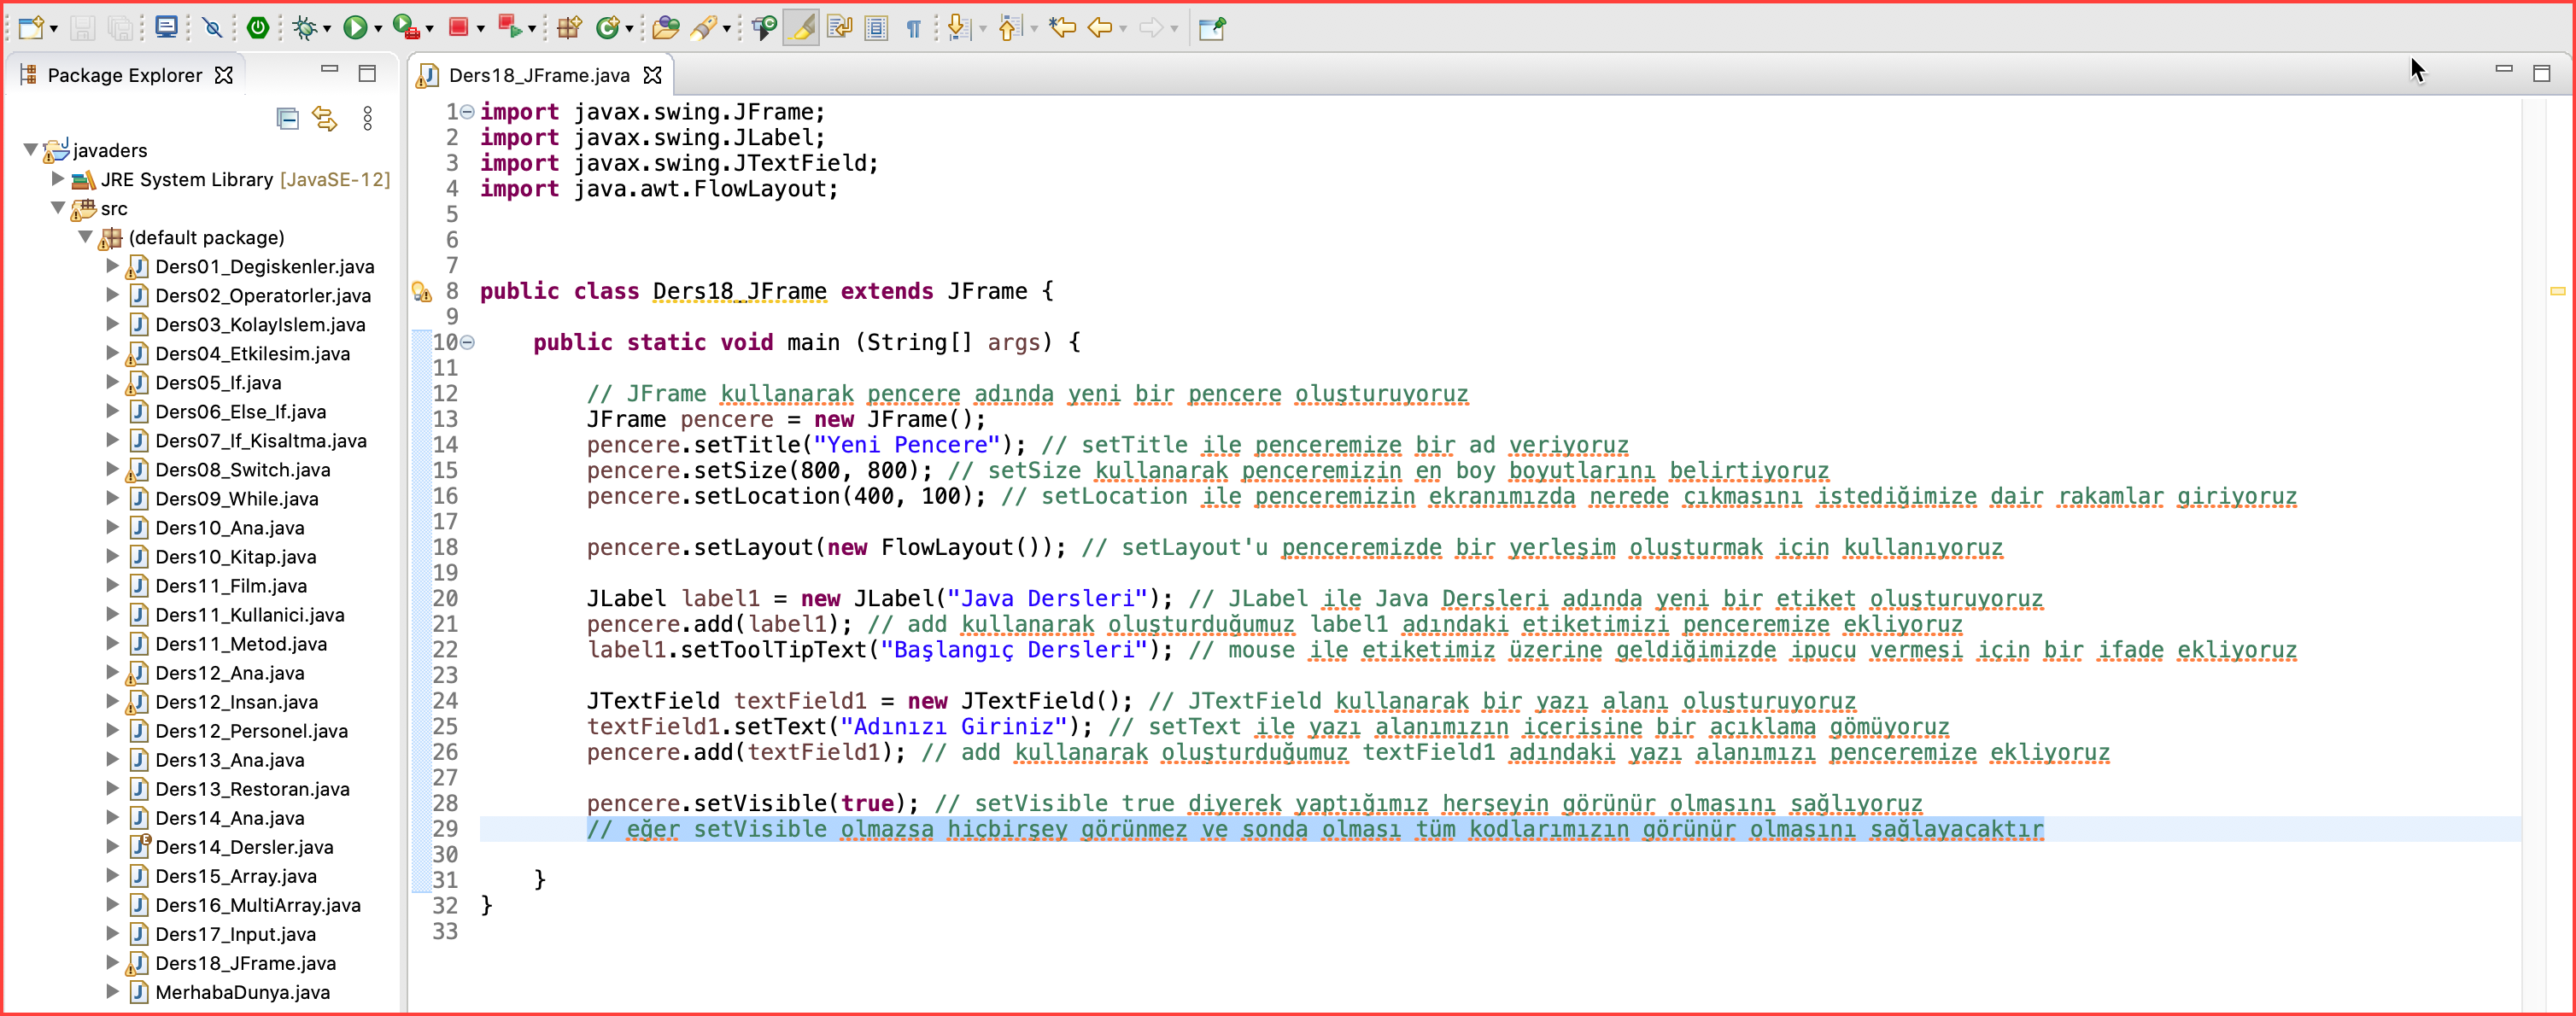Fold the imports block at line 1
Image resolution: width=2576 pixels, height=1016 pixels.
tap(467, 112)
